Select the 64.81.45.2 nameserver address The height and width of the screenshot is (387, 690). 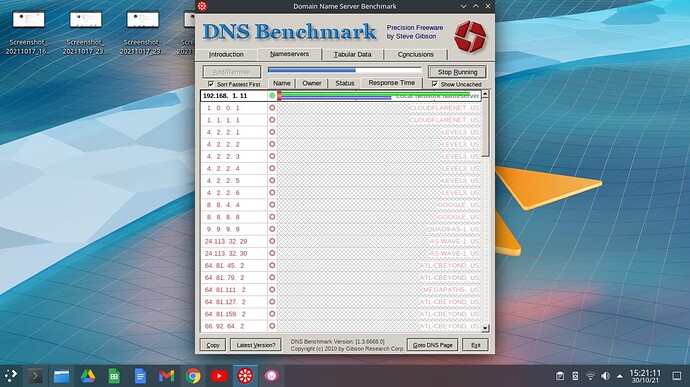coord(224,265)
